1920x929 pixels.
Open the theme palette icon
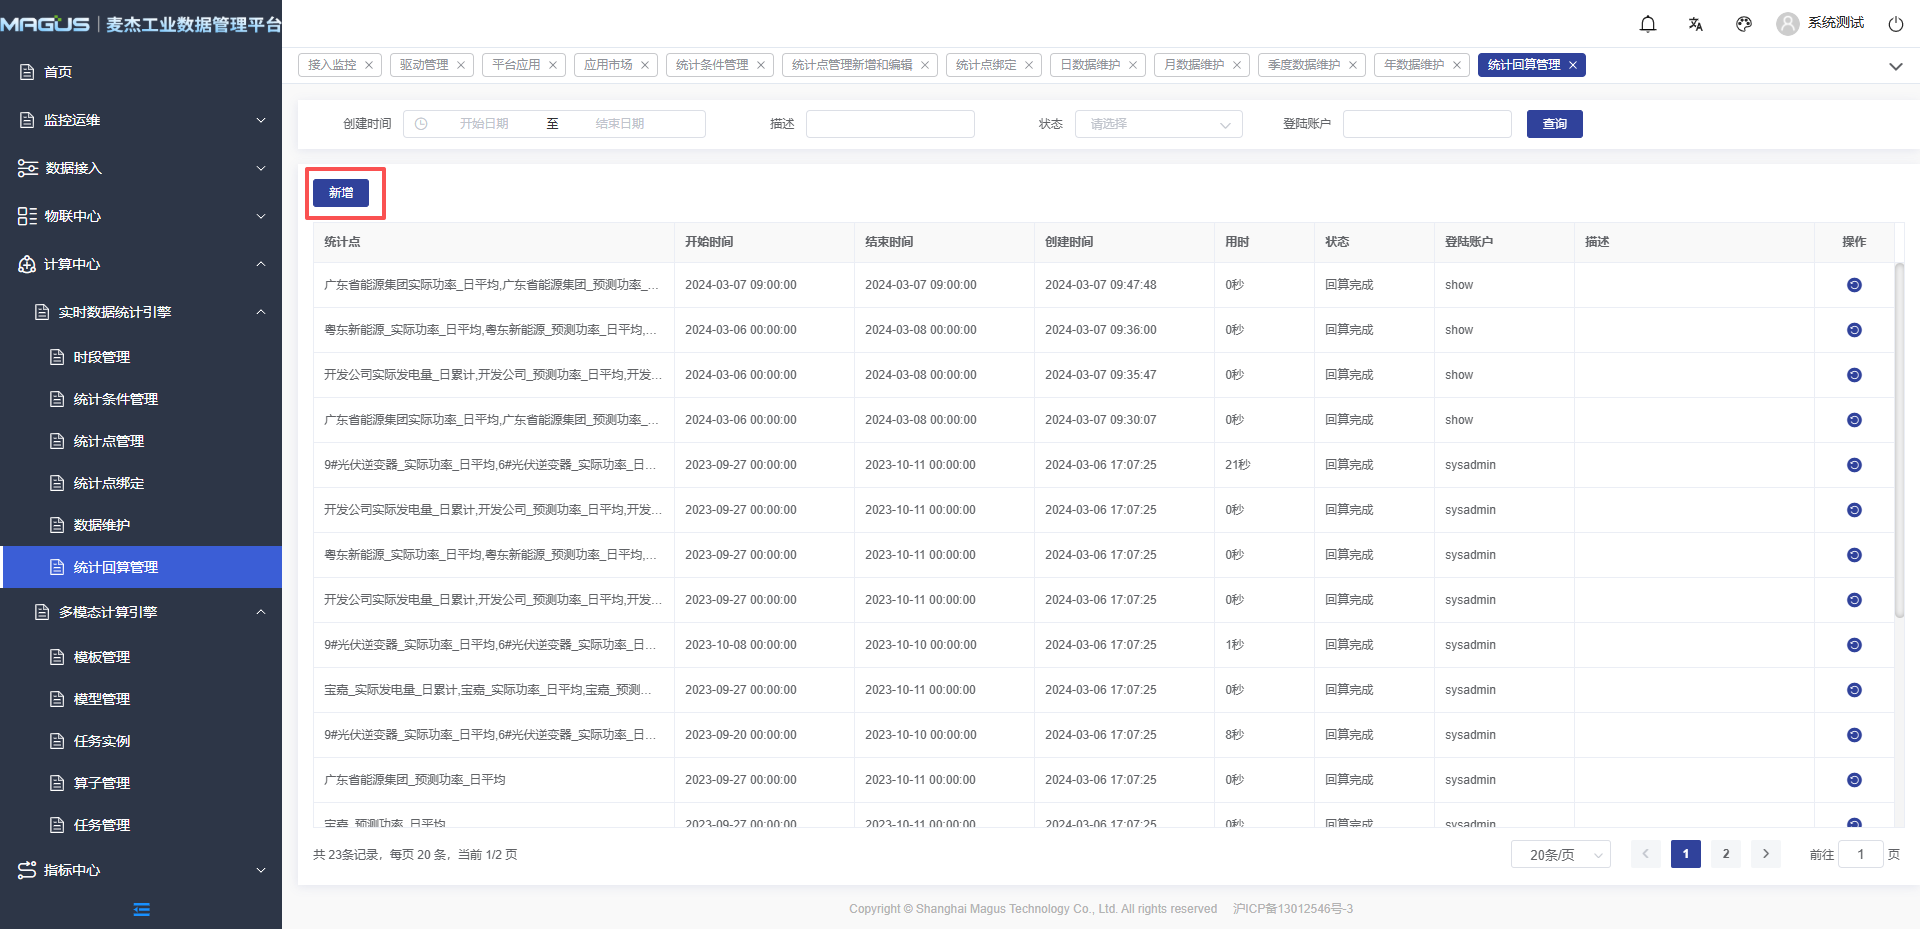point(1744,24)
